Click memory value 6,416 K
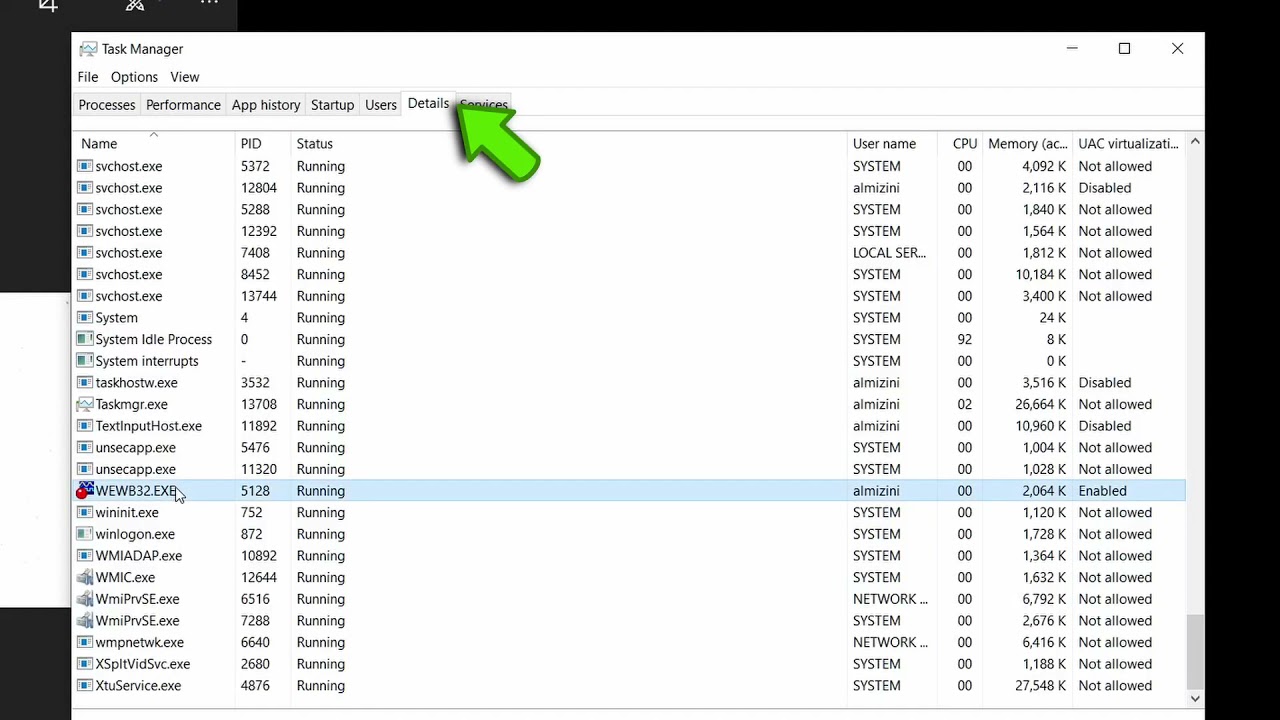Viewport: 1280px width, 720px height. pyautogui.click(x=1044, y=642)
